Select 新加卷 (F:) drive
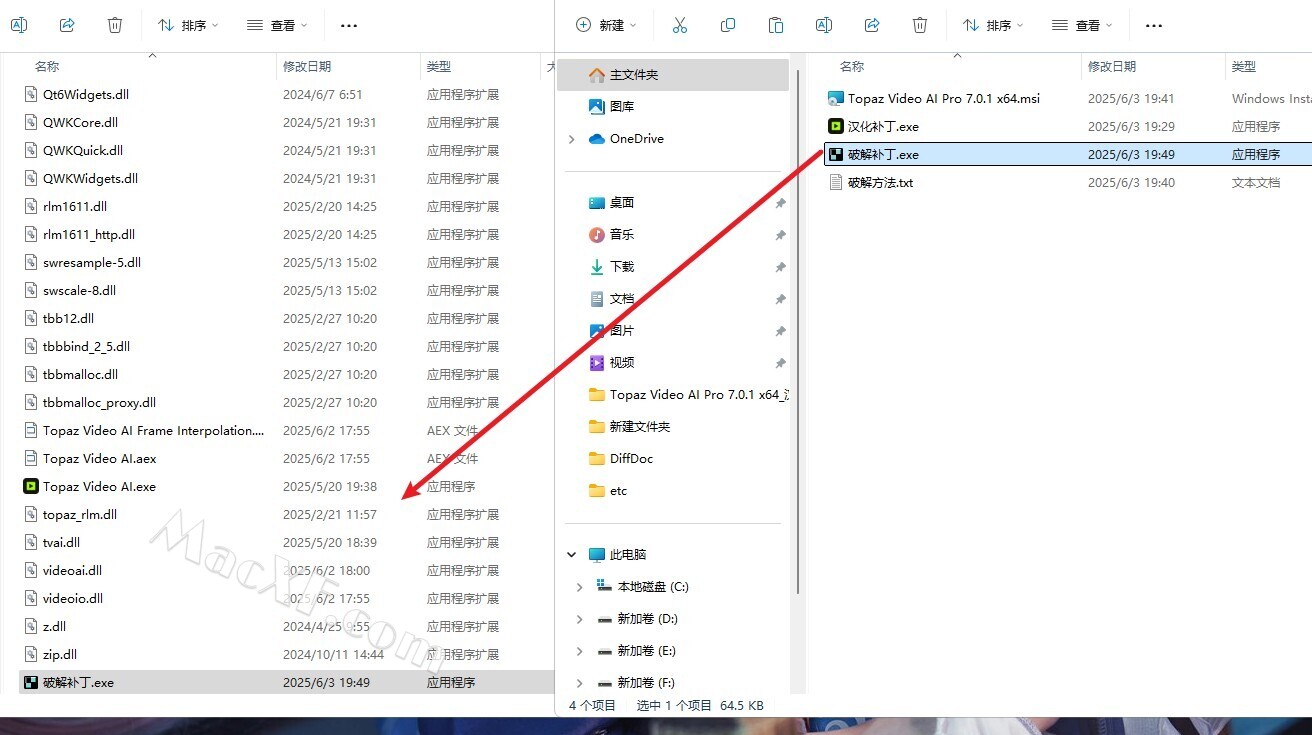The width and height of the screenshot is (1312, 735). pyautogui.click(x=636, y=682)
